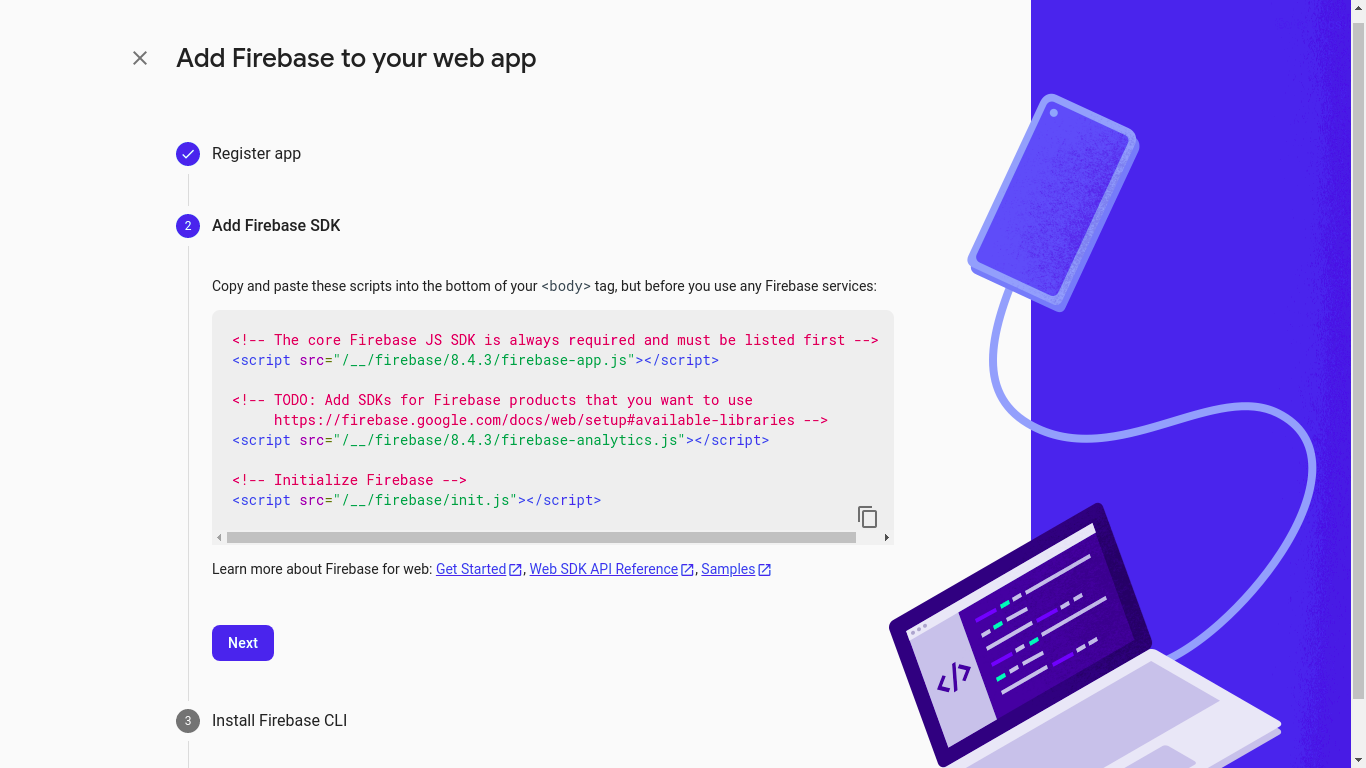The image size is (1366, 768).
Task: Select step 3 circle for Install Firebase CLI
Action: coord(188,721)
